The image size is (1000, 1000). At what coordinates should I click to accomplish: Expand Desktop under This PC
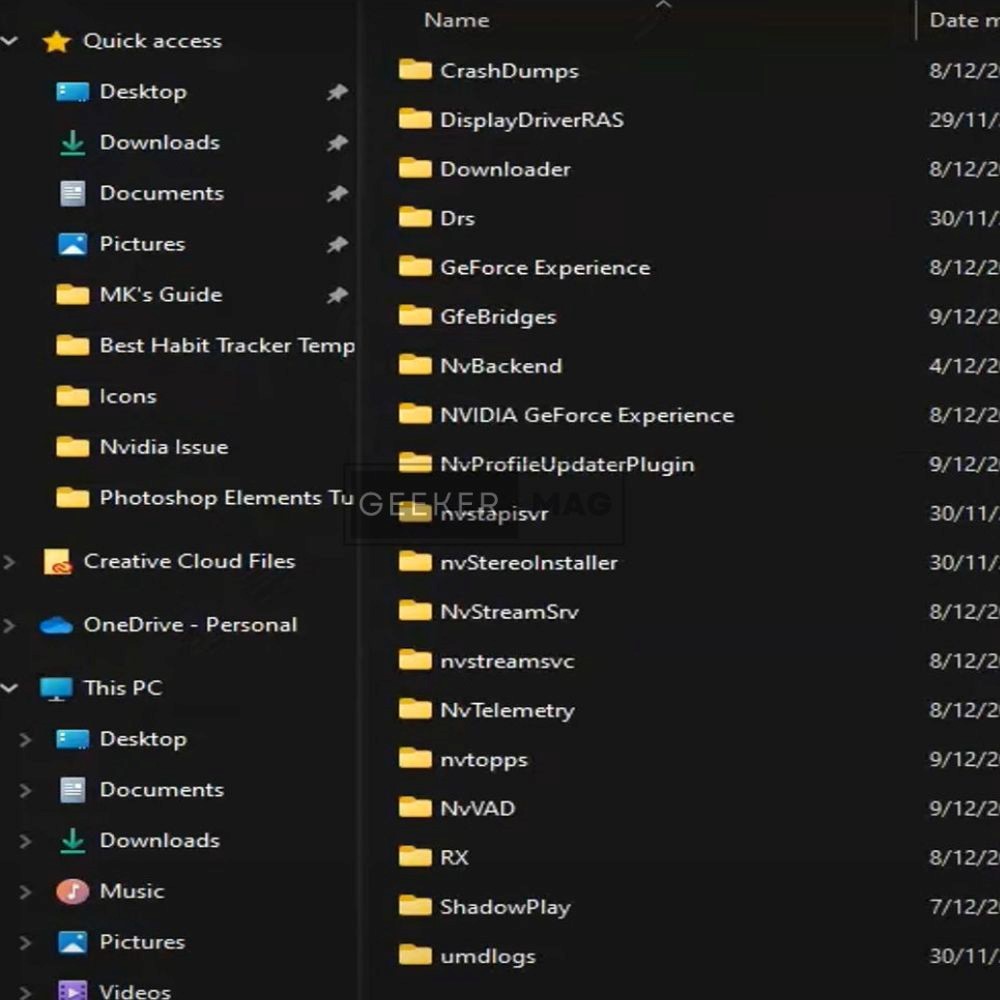(26, 740)
